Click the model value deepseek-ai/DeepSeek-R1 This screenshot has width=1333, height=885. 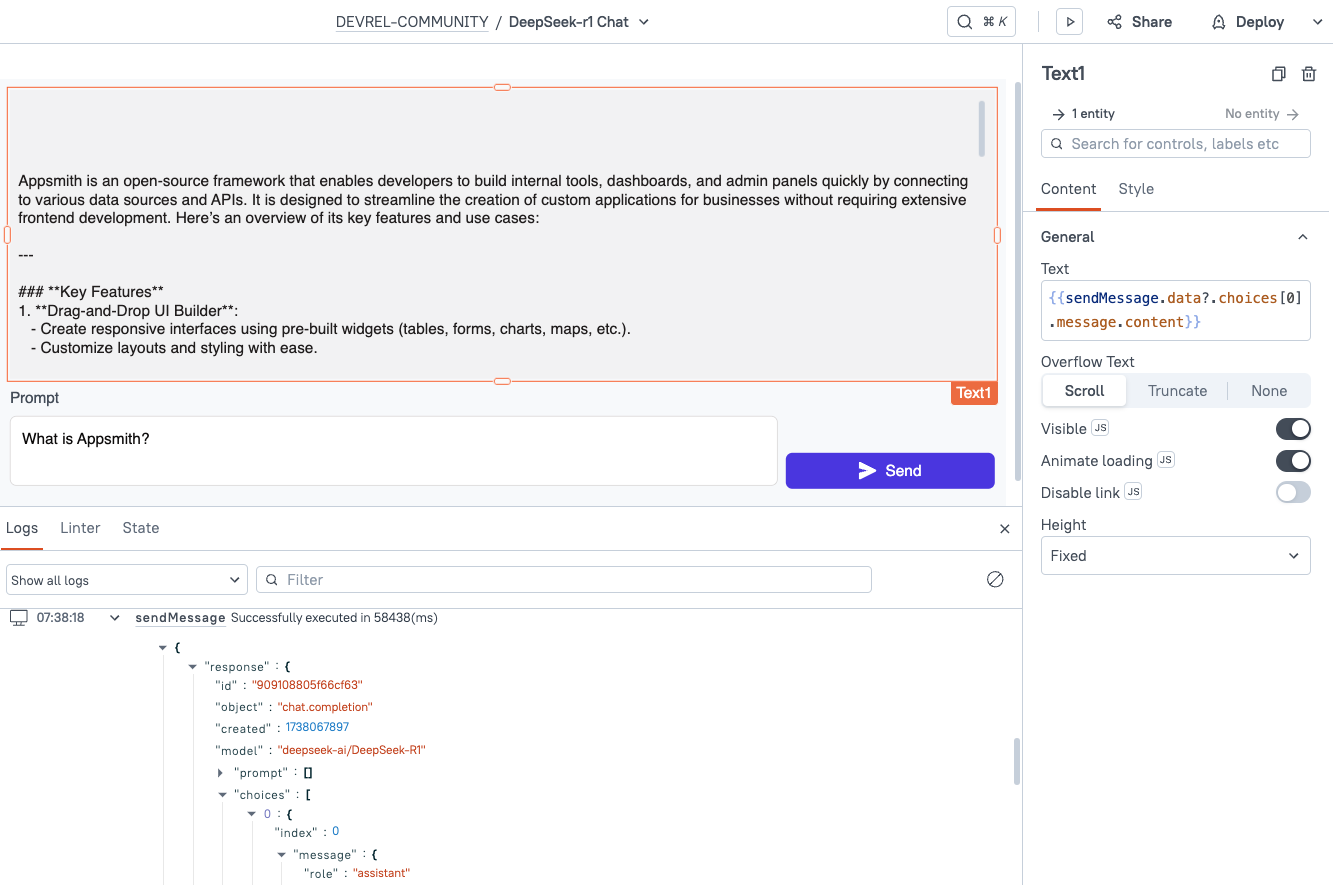tap(352, 750)
